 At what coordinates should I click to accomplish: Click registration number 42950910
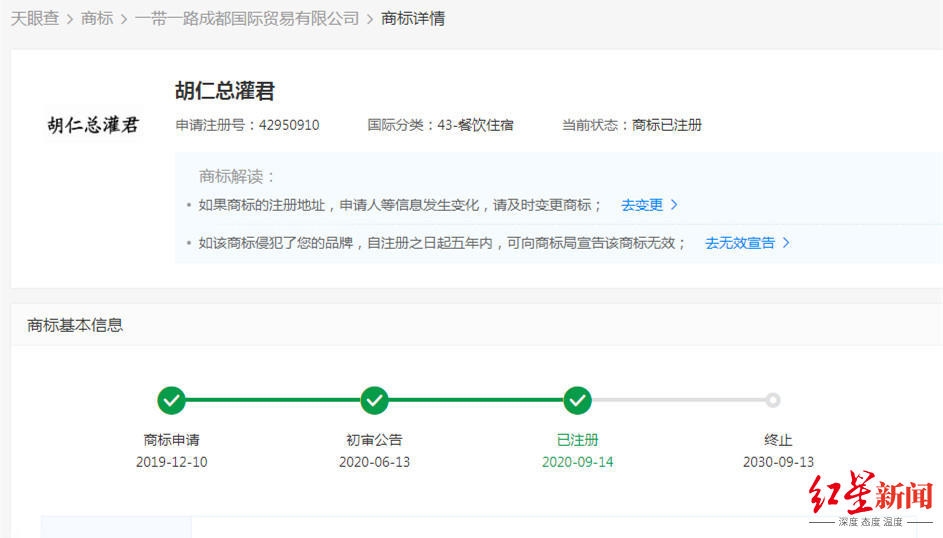coord(289,125)
